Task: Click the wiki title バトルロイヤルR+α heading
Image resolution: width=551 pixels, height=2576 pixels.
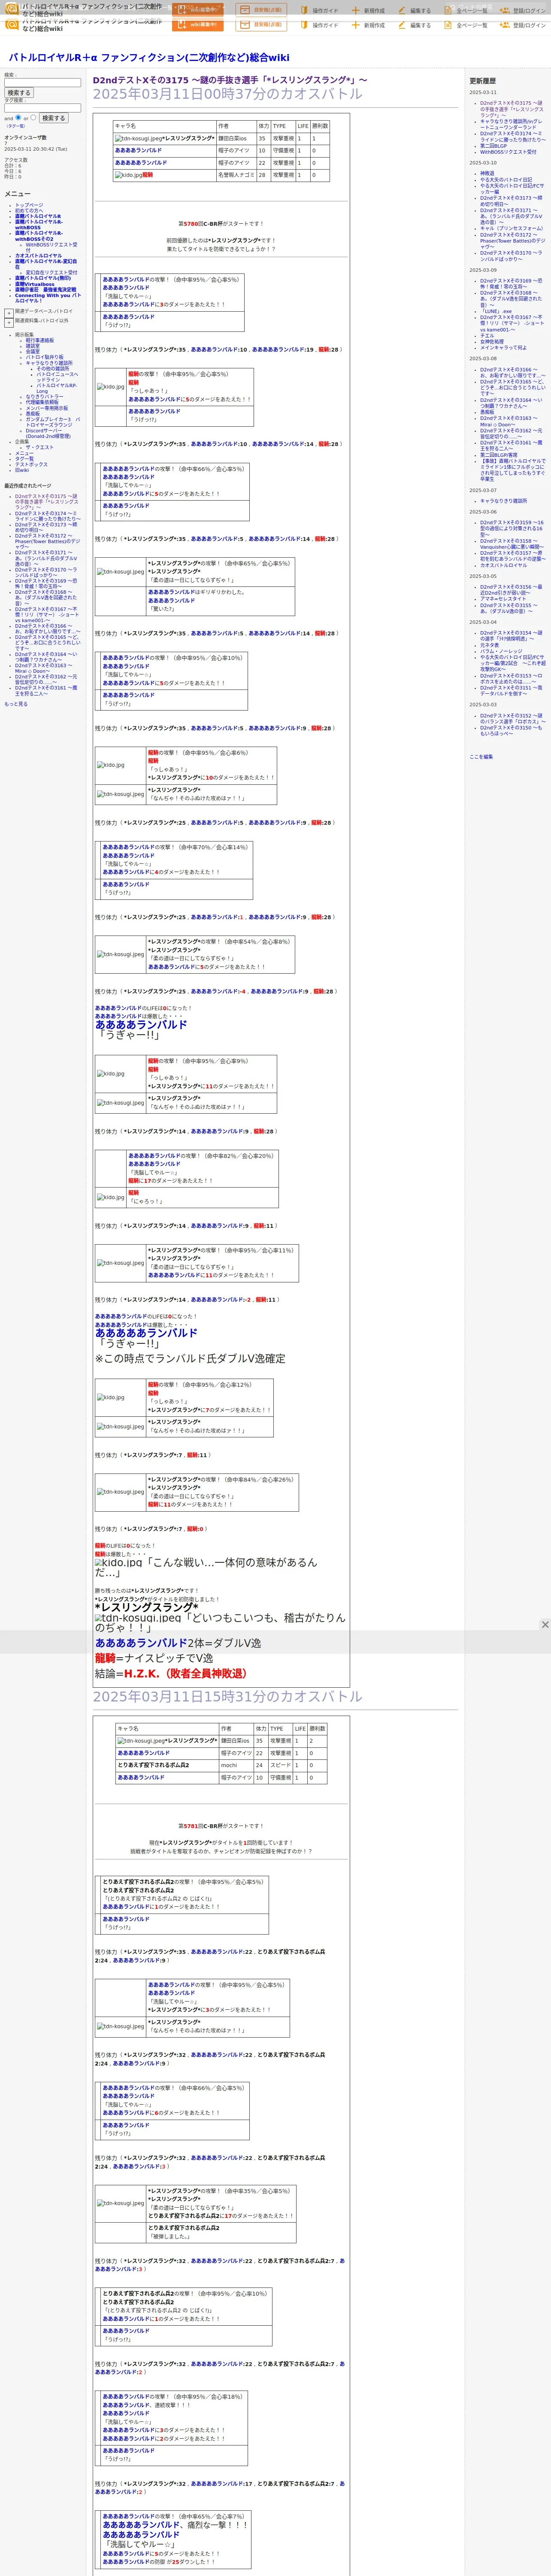Action: point(149,58)
